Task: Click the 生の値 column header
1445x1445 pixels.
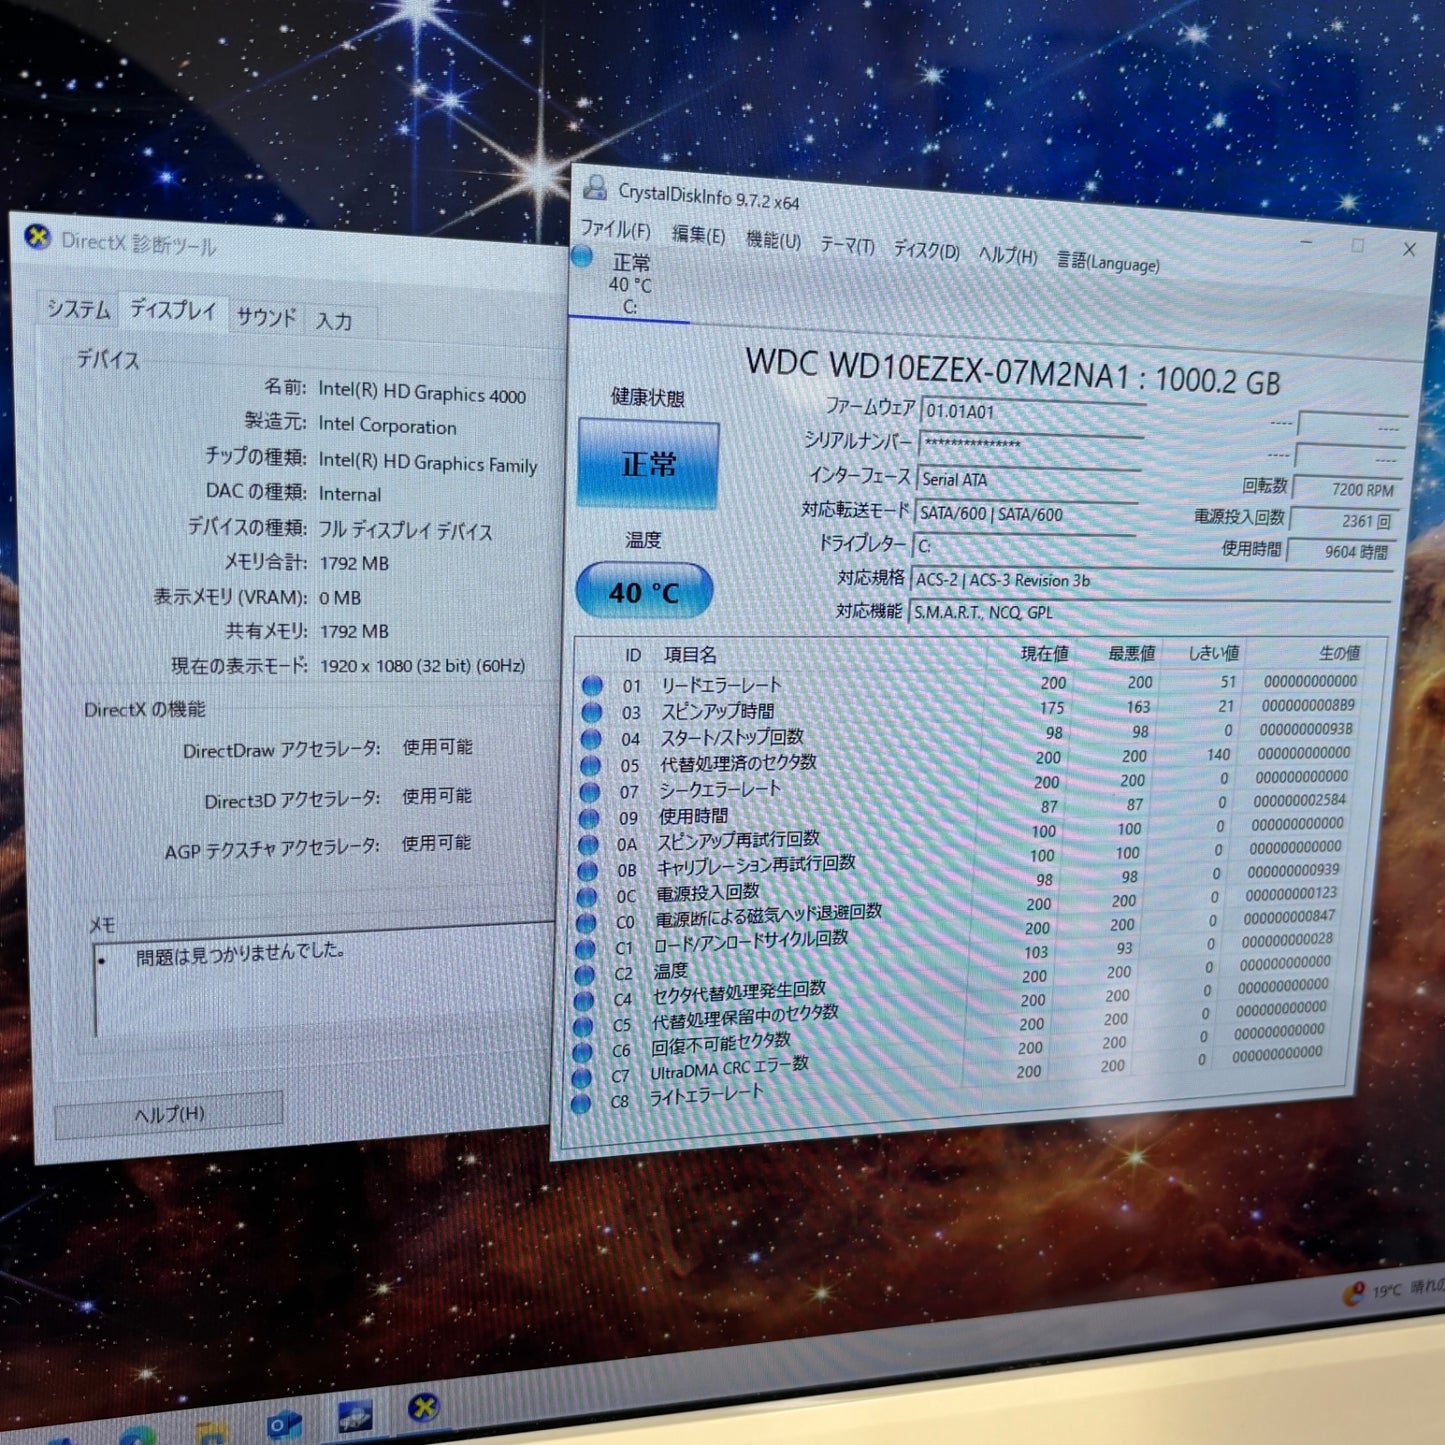Action: tap(1339, 653)
